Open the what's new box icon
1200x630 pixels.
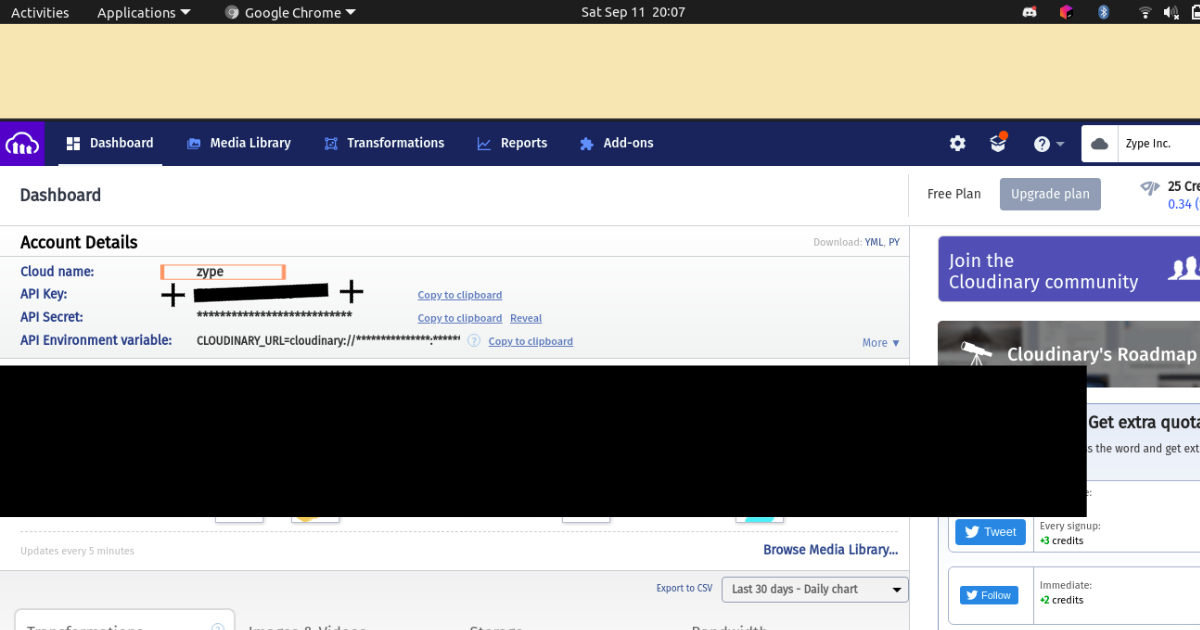[x=998, y=143]
